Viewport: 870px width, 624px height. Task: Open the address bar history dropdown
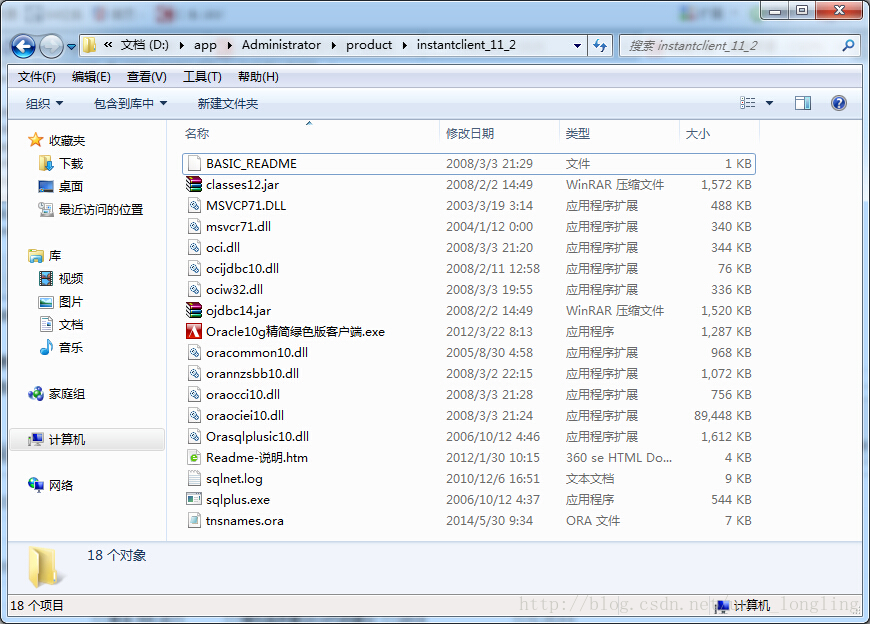click(577, 45)
